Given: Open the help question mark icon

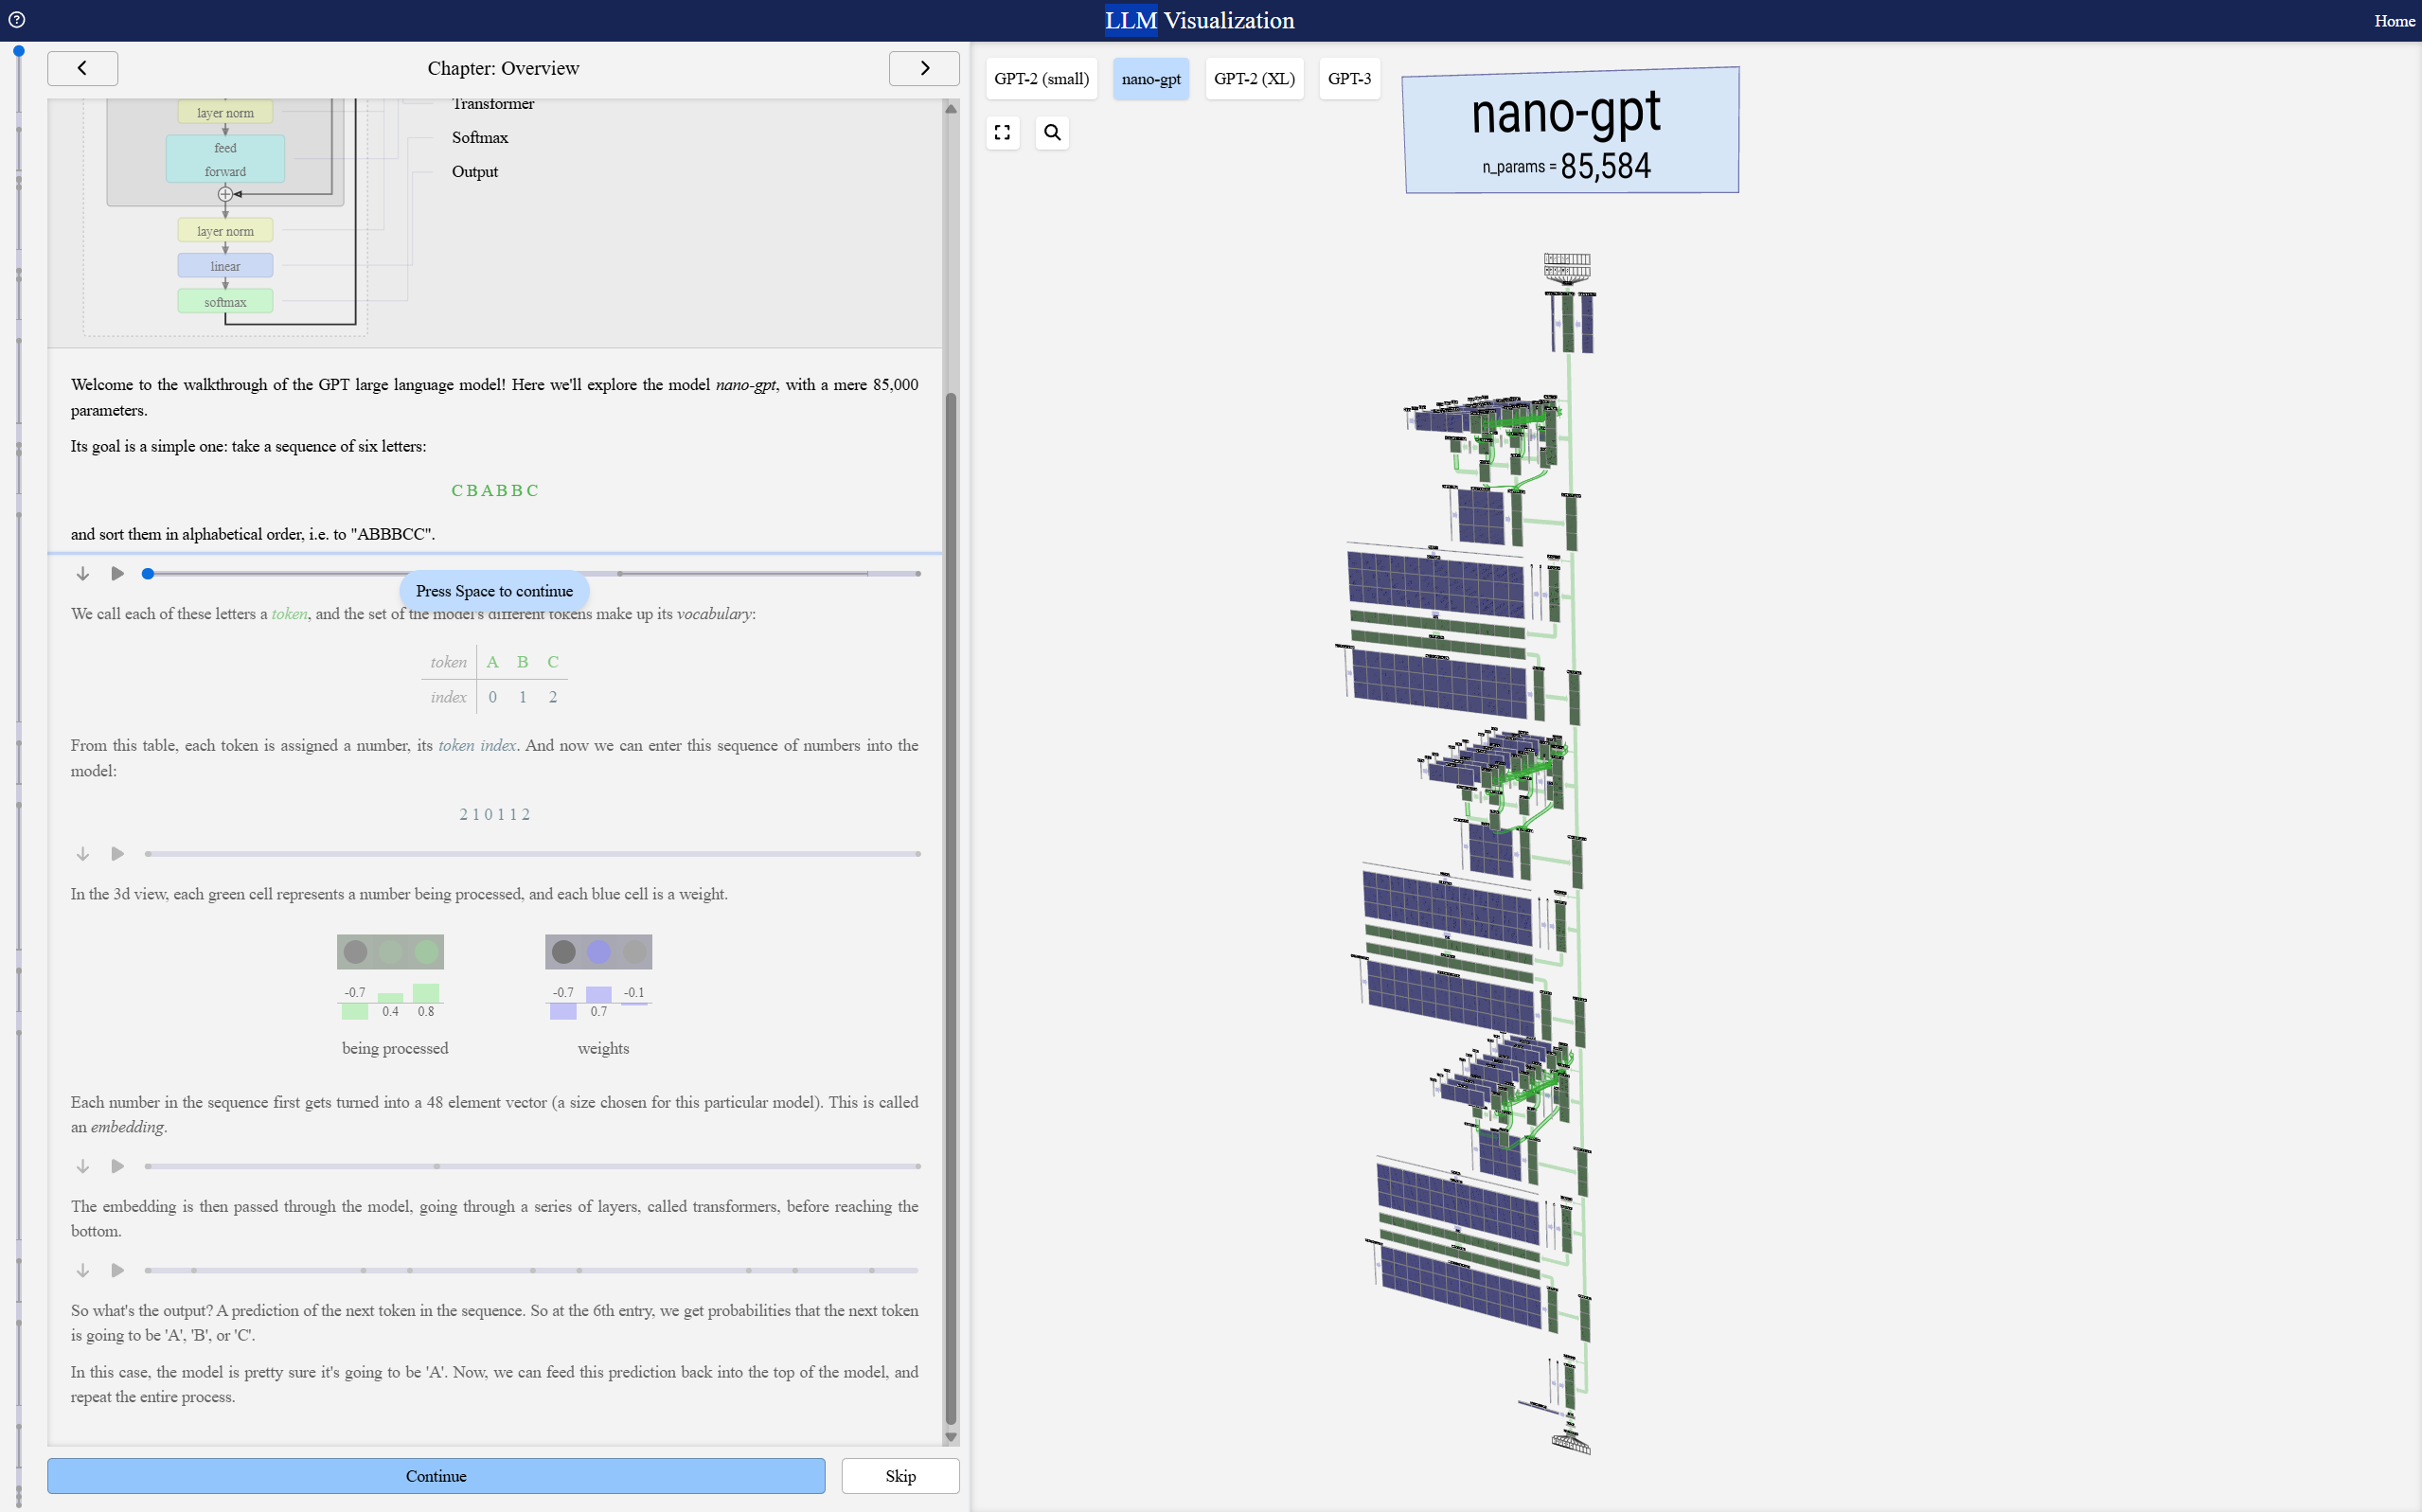Looking at the screenshot, I should pos(16,19).
